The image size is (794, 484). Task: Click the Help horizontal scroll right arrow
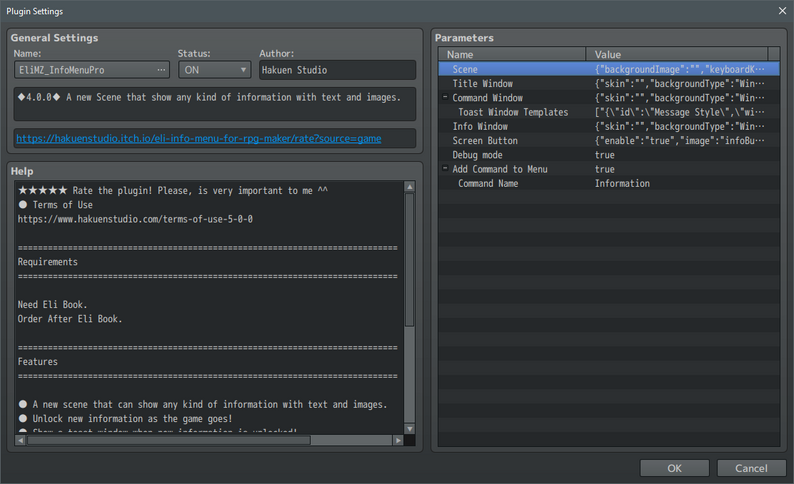[x=398, y=440]
